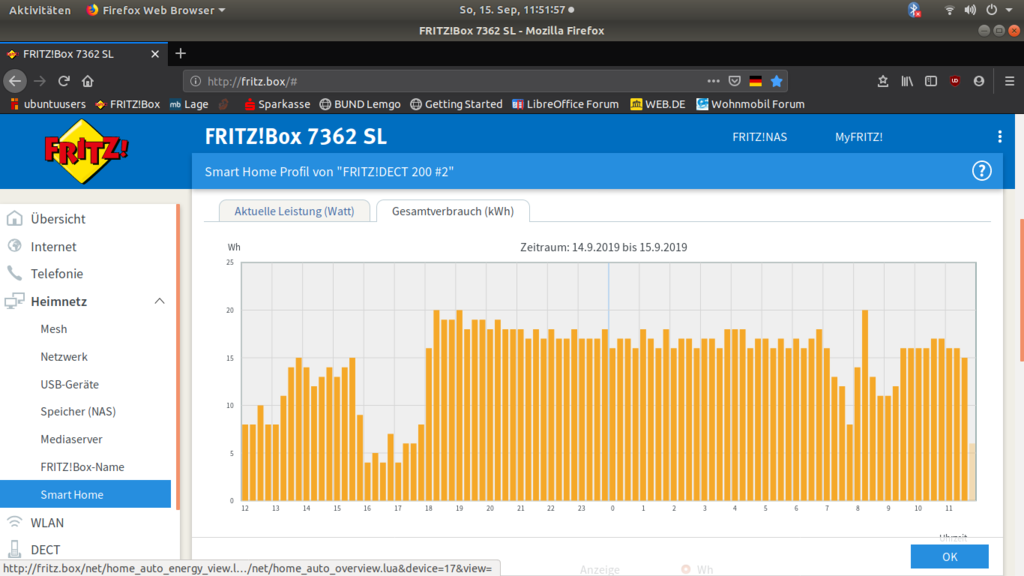Select Smart Home under Heimnetz
This screenshot has height=576, width=1024.
pos(86,494)
